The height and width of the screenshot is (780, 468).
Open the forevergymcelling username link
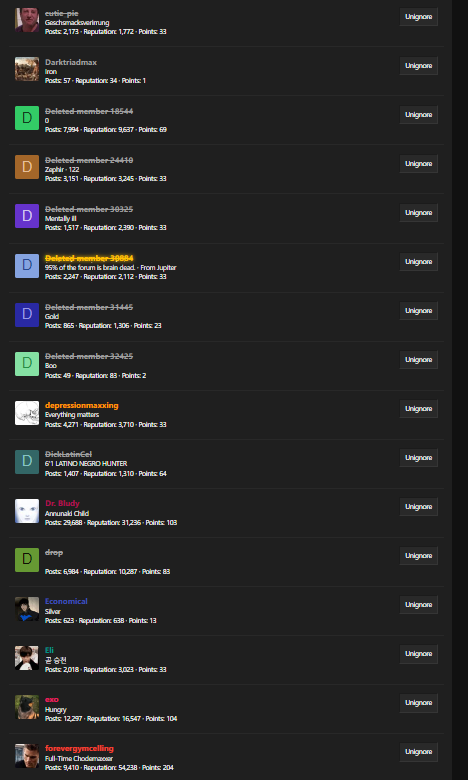[79, 748]
